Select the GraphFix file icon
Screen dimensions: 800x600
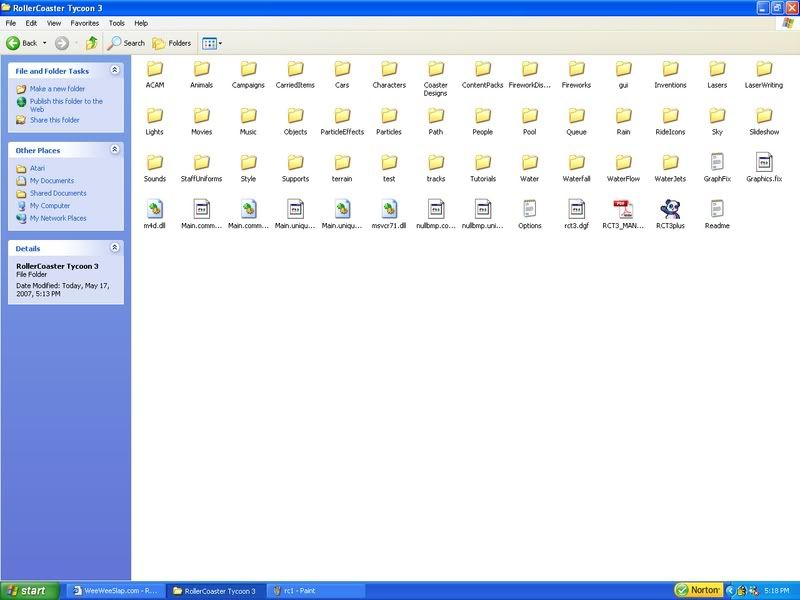[717, 162]
